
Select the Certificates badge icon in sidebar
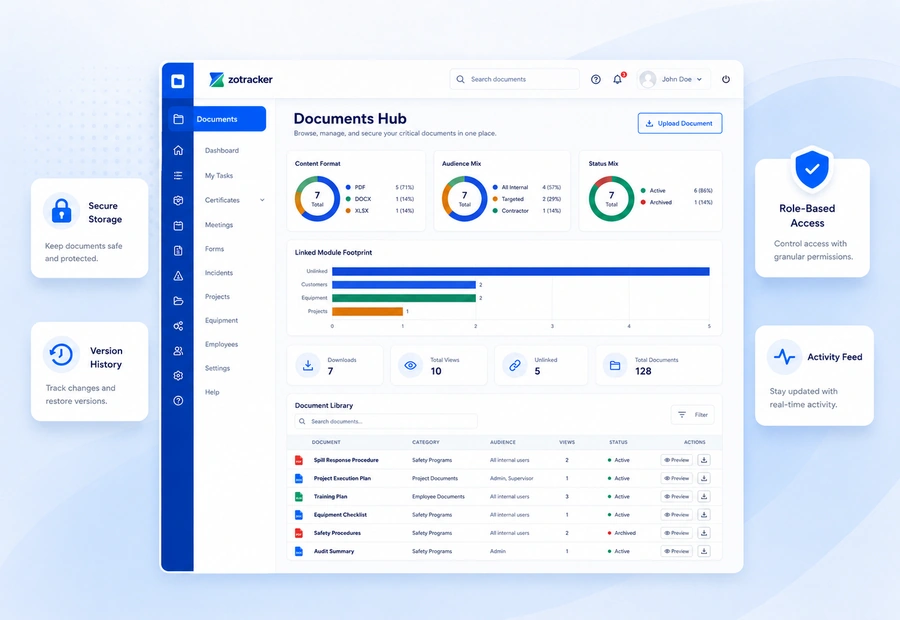pos(178,200)
